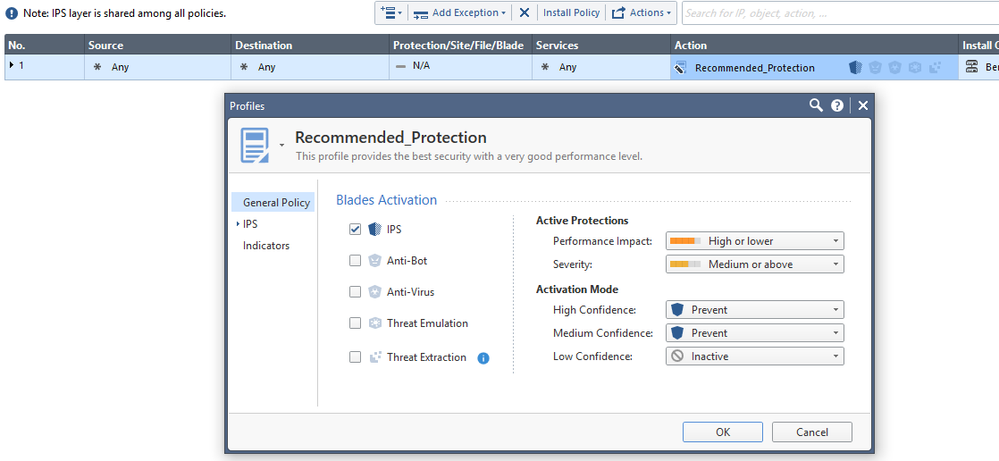Click the IPS shield icon in Action column
The image size is (999, 461).
coord(855,68)
